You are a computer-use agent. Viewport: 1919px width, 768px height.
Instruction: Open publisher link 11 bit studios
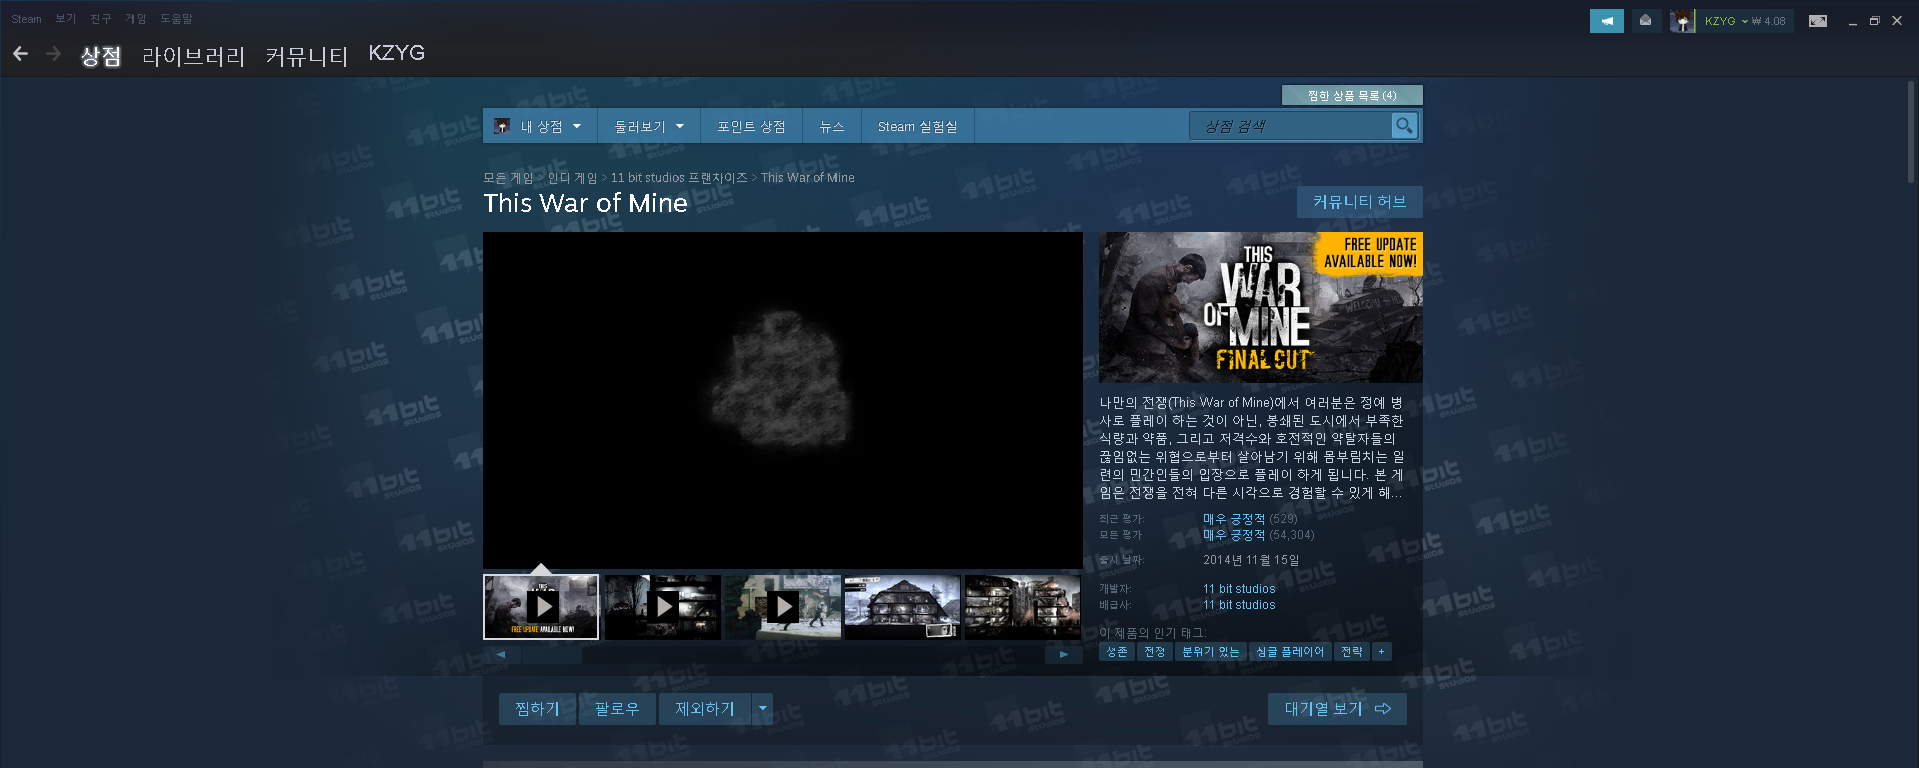click(1239, 605)
